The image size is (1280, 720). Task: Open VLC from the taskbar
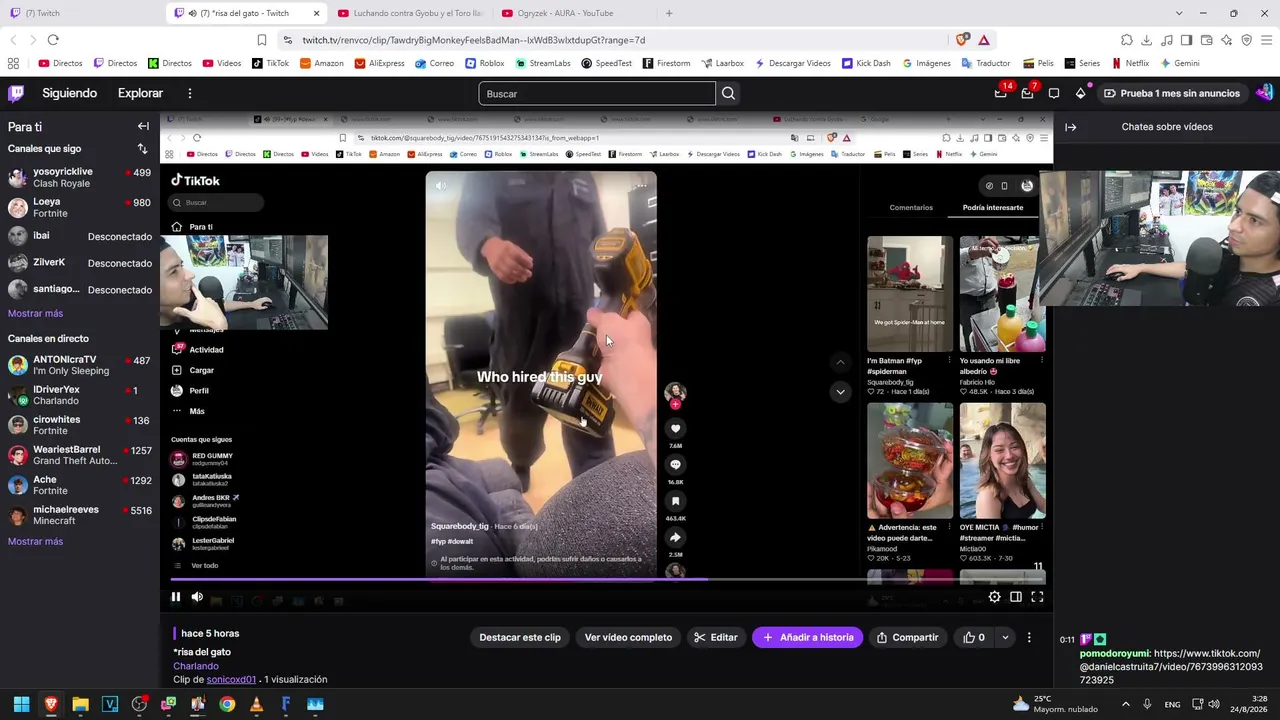click(256, 704)
